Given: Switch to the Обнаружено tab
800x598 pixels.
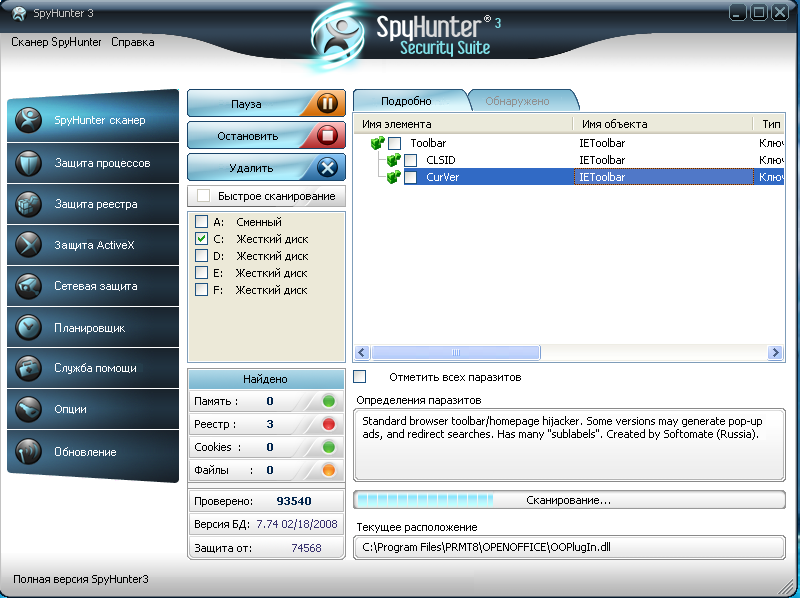Looking at the screenshot, I should [517, 101].
